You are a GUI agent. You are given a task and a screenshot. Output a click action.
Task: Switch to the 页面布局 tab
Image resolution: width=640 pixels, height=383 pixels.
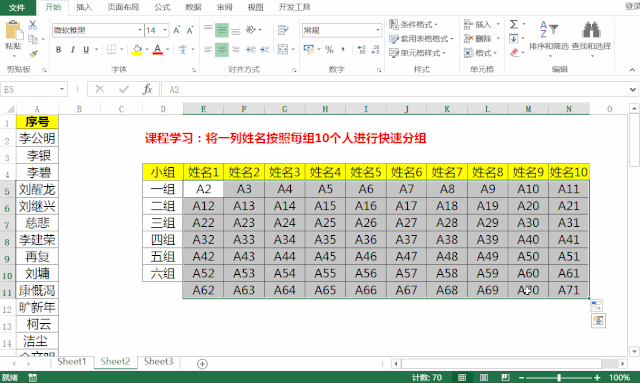click(123, 7)
